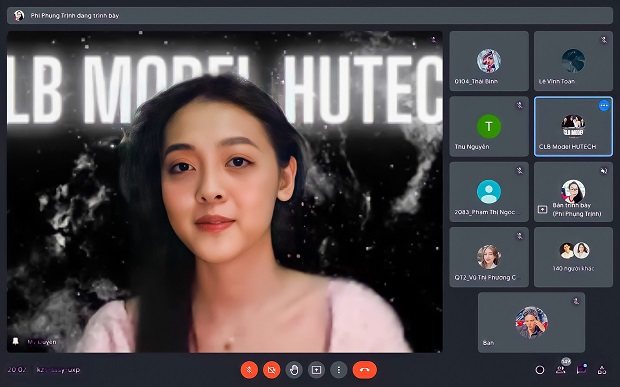620x387 pixels.
Task: Click the 0104_Thai Binh profile avatar
Action: [x=489, y=61]
